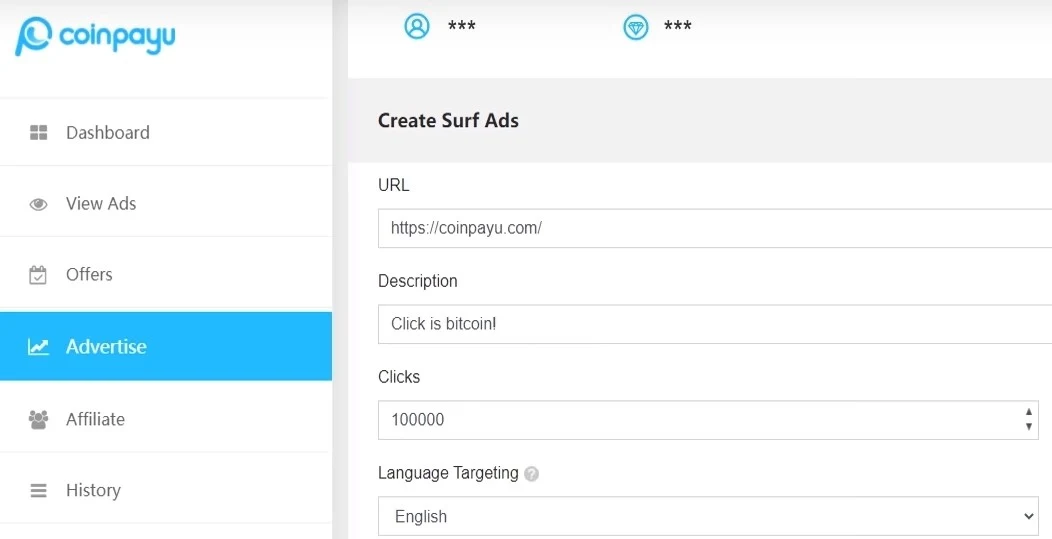
Task: Select the Advertise menu item
Action: click(x=166, y=346)
